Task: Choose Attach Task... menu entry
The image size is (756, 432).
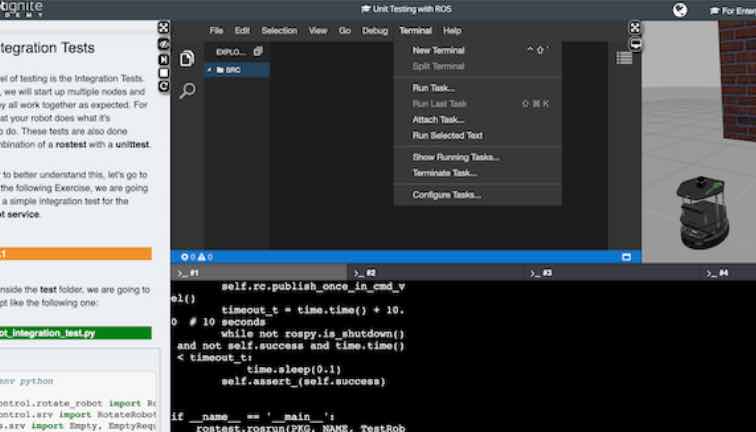Action: (x=478, y=120)
